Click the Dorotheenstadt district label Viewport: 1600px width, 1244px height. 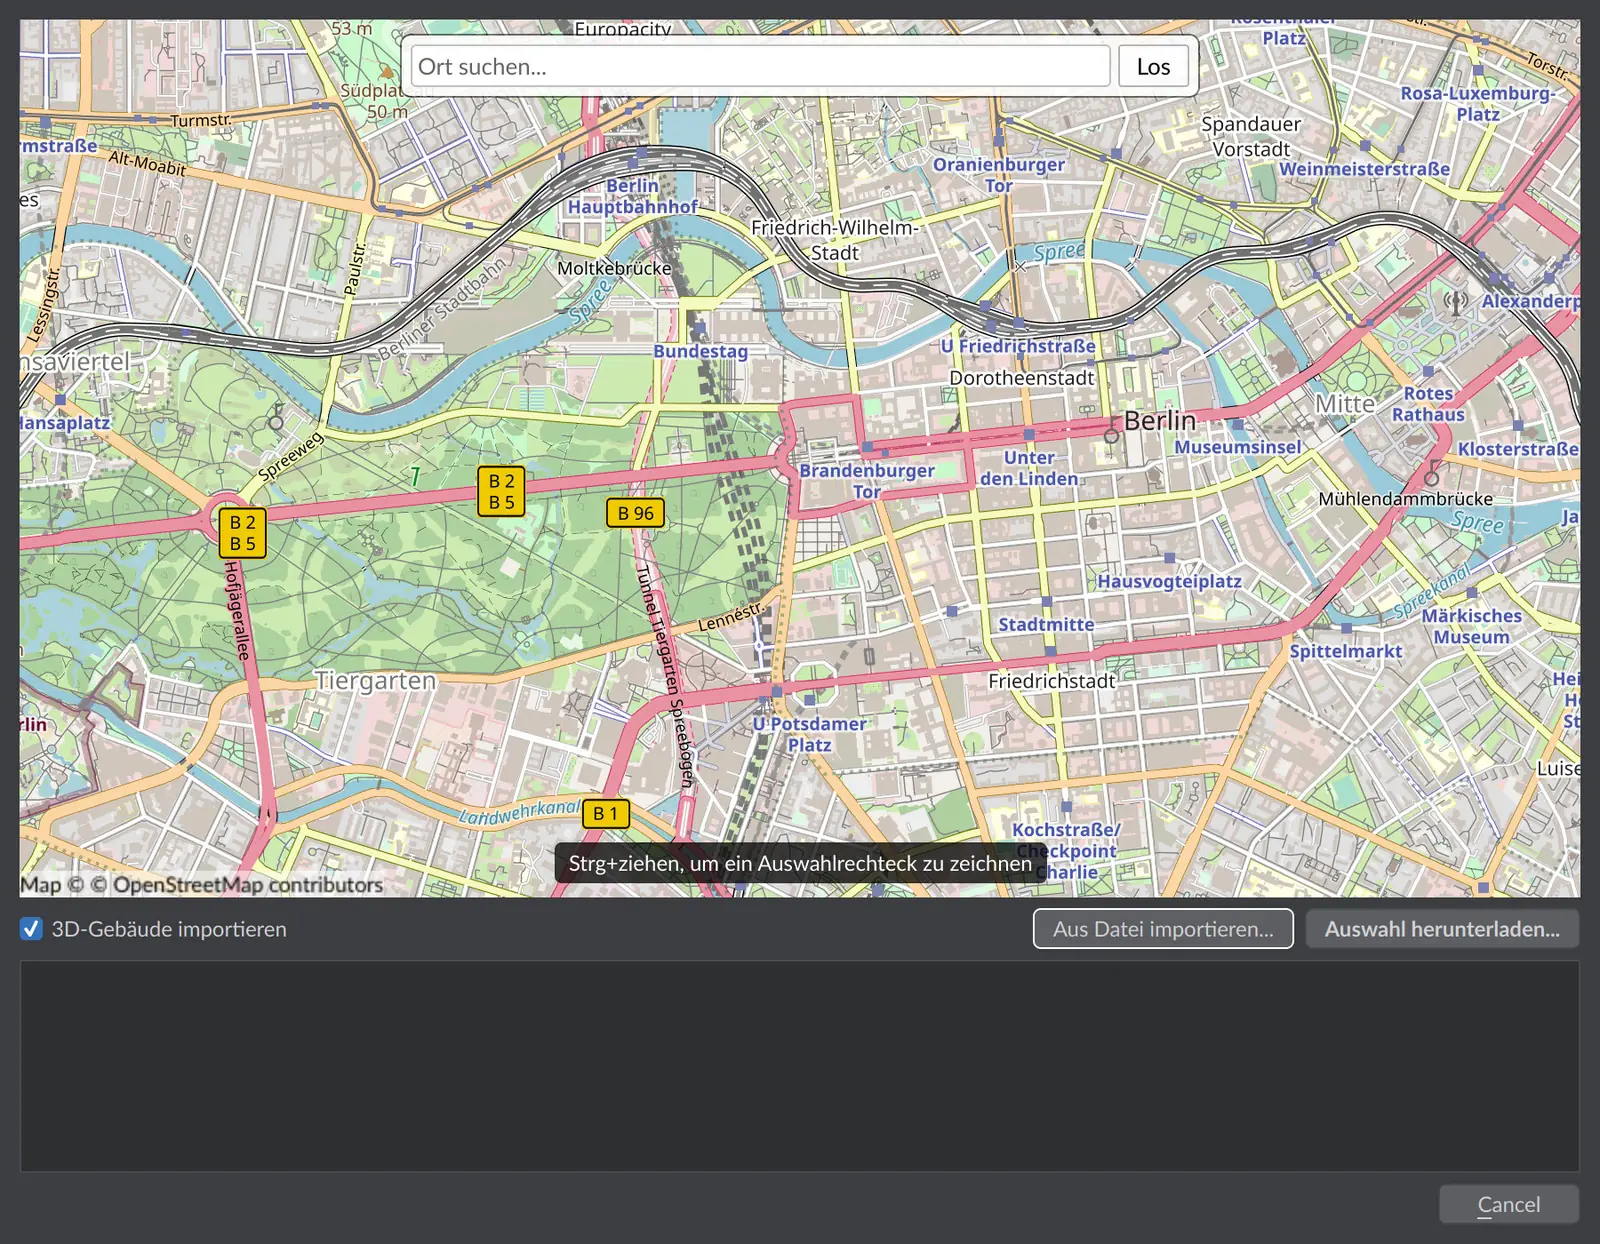tap(1022, 378)
